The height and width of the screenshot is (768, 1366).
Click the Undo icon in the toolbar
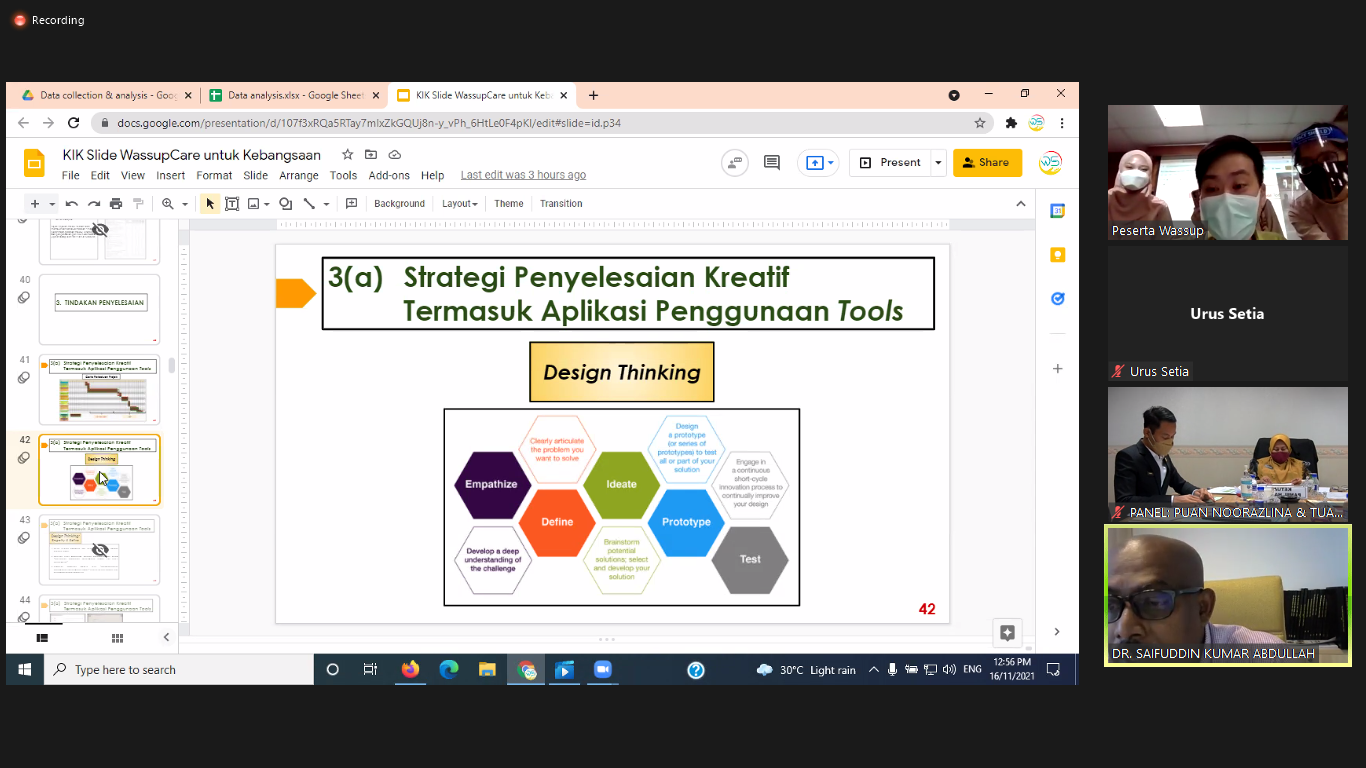pyautogui.click(x=72, y=204)
